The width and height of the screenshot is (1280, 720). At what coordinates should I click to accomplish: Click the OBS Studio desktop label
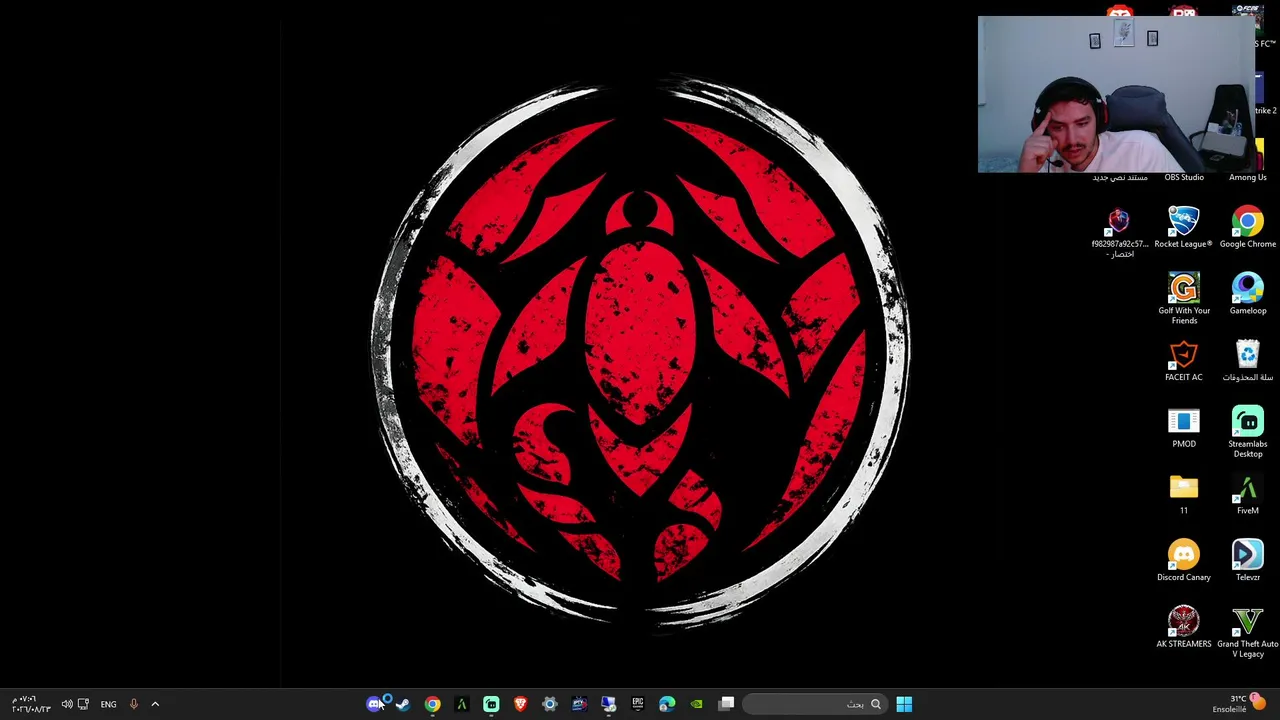coord(1184,177)
